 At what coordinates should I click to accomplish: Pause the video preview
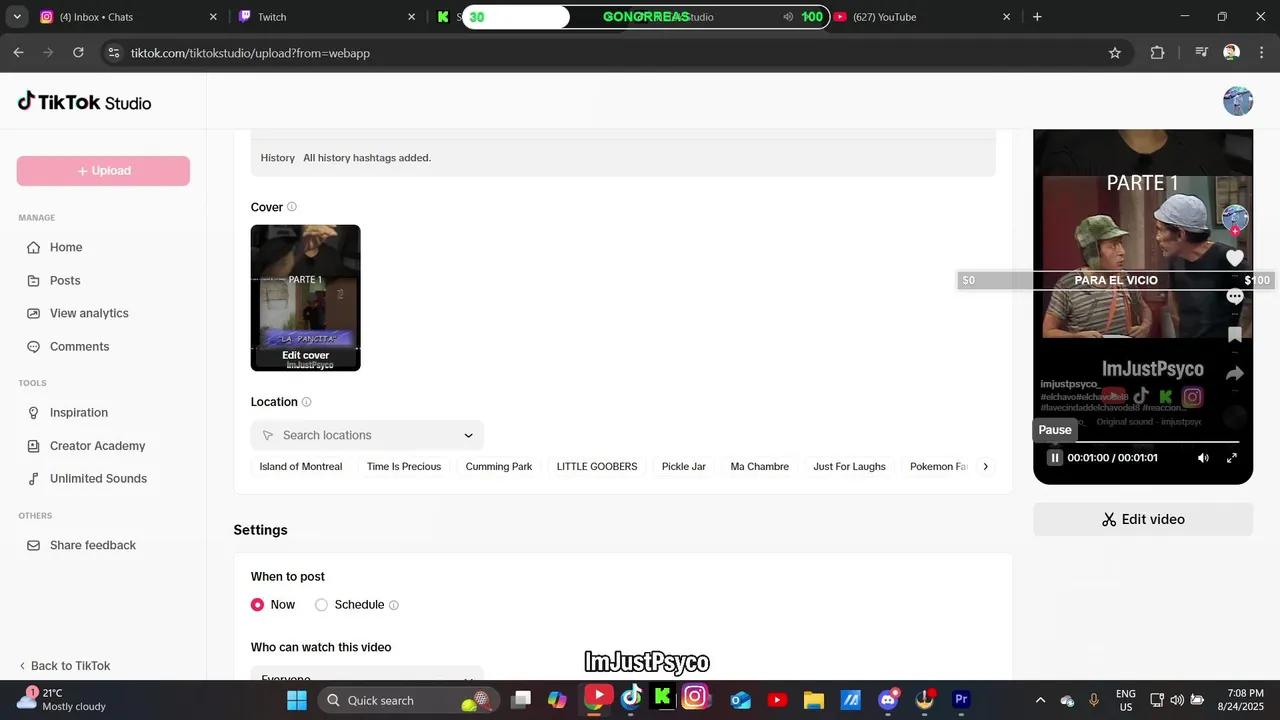pos(1054,458)
